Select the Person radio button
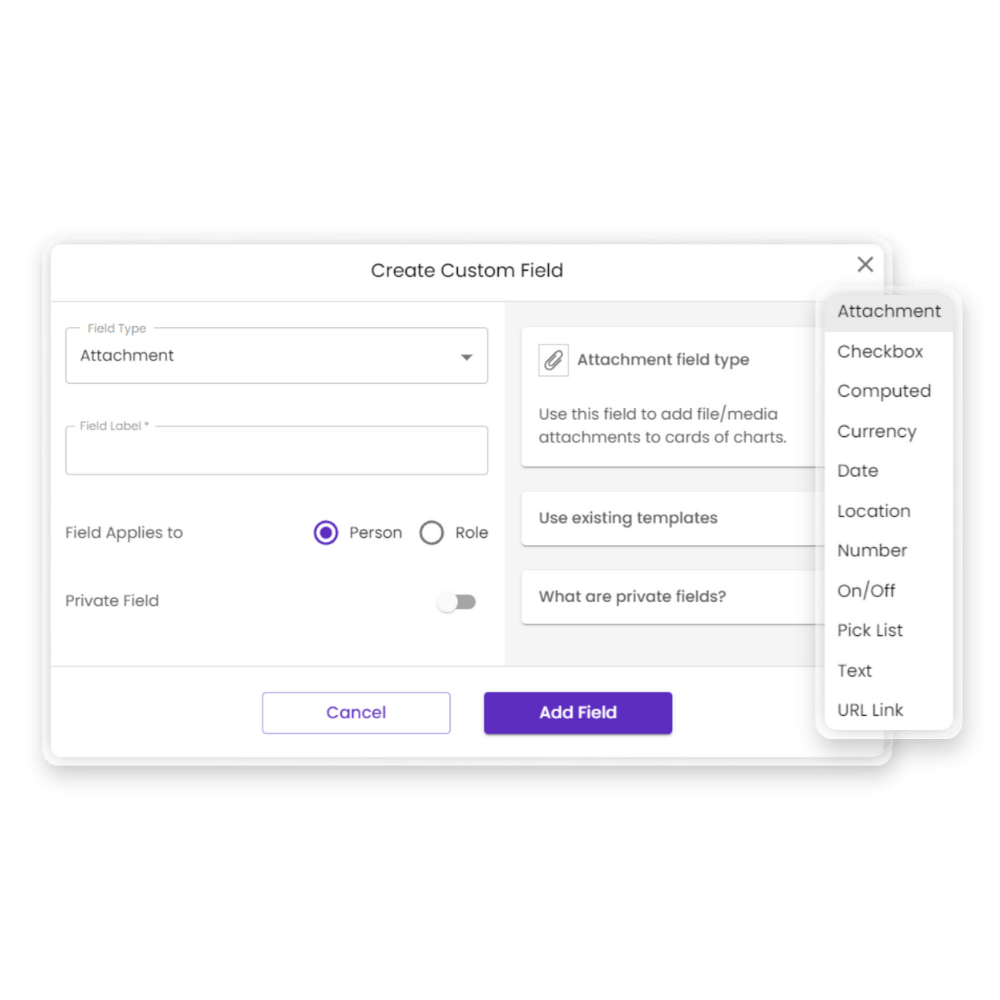 point(326,533)
